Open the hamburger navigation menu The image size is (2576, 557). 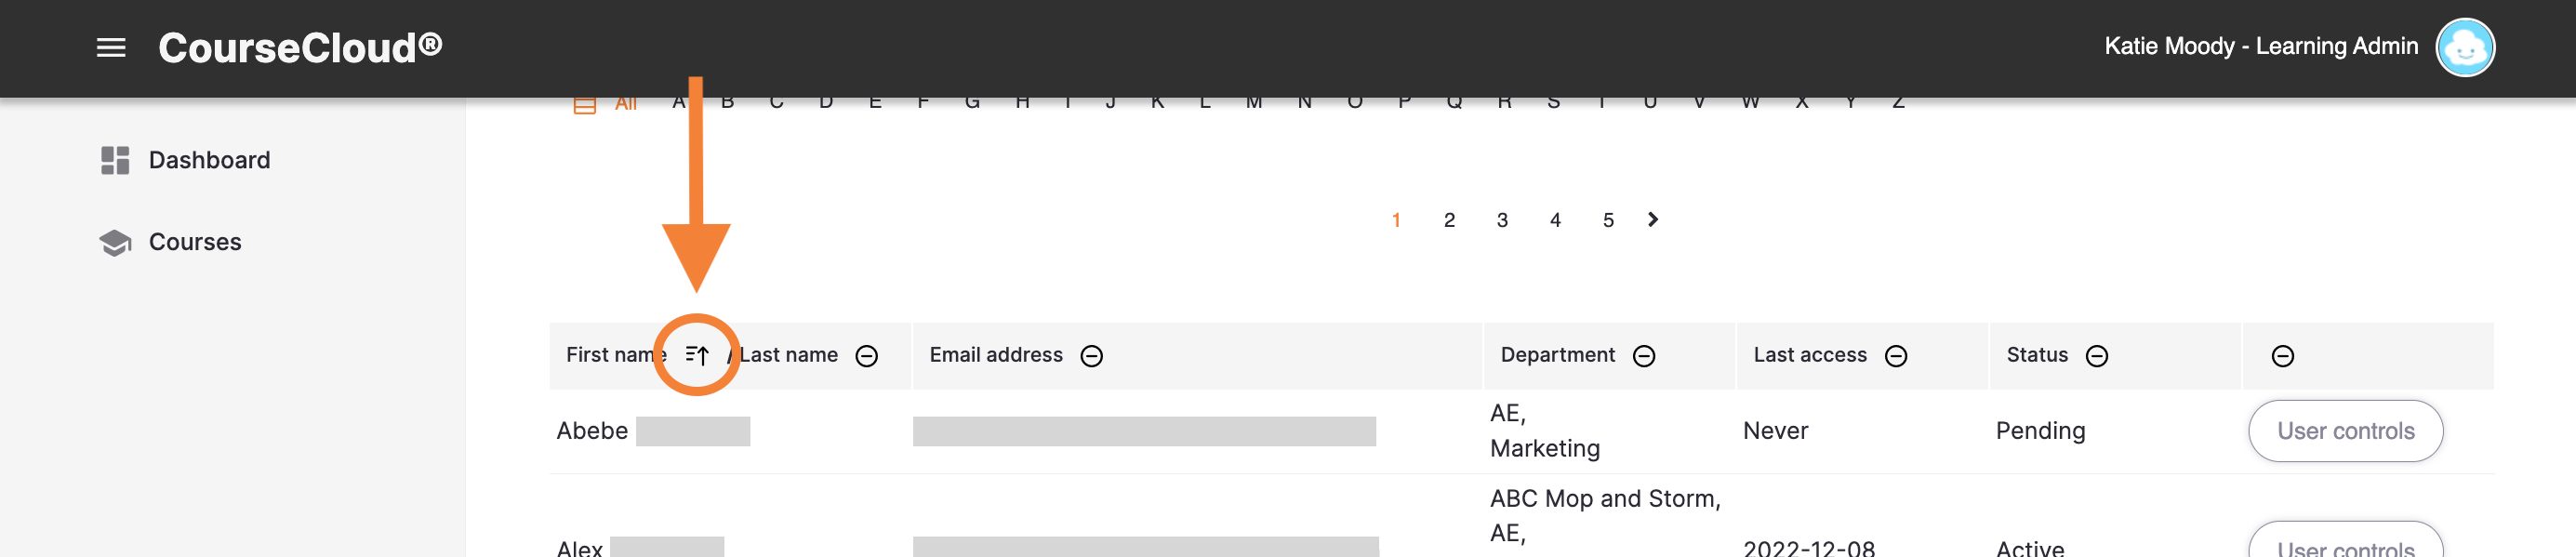coord(111,47)
